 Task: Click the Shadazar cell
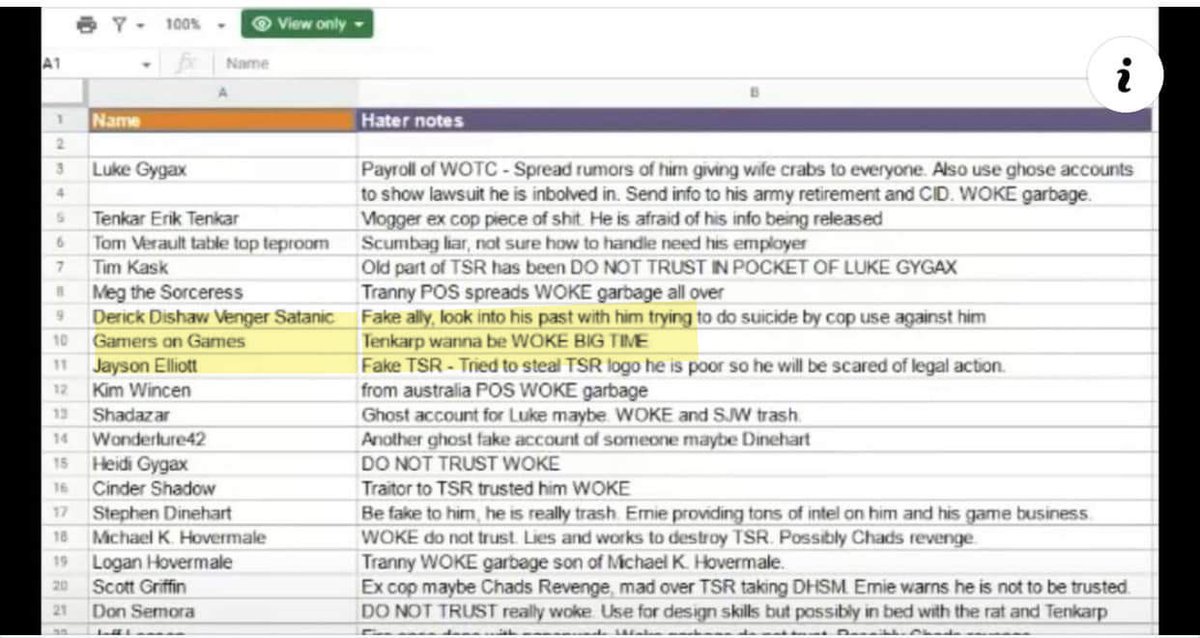[x=222, y=414]
